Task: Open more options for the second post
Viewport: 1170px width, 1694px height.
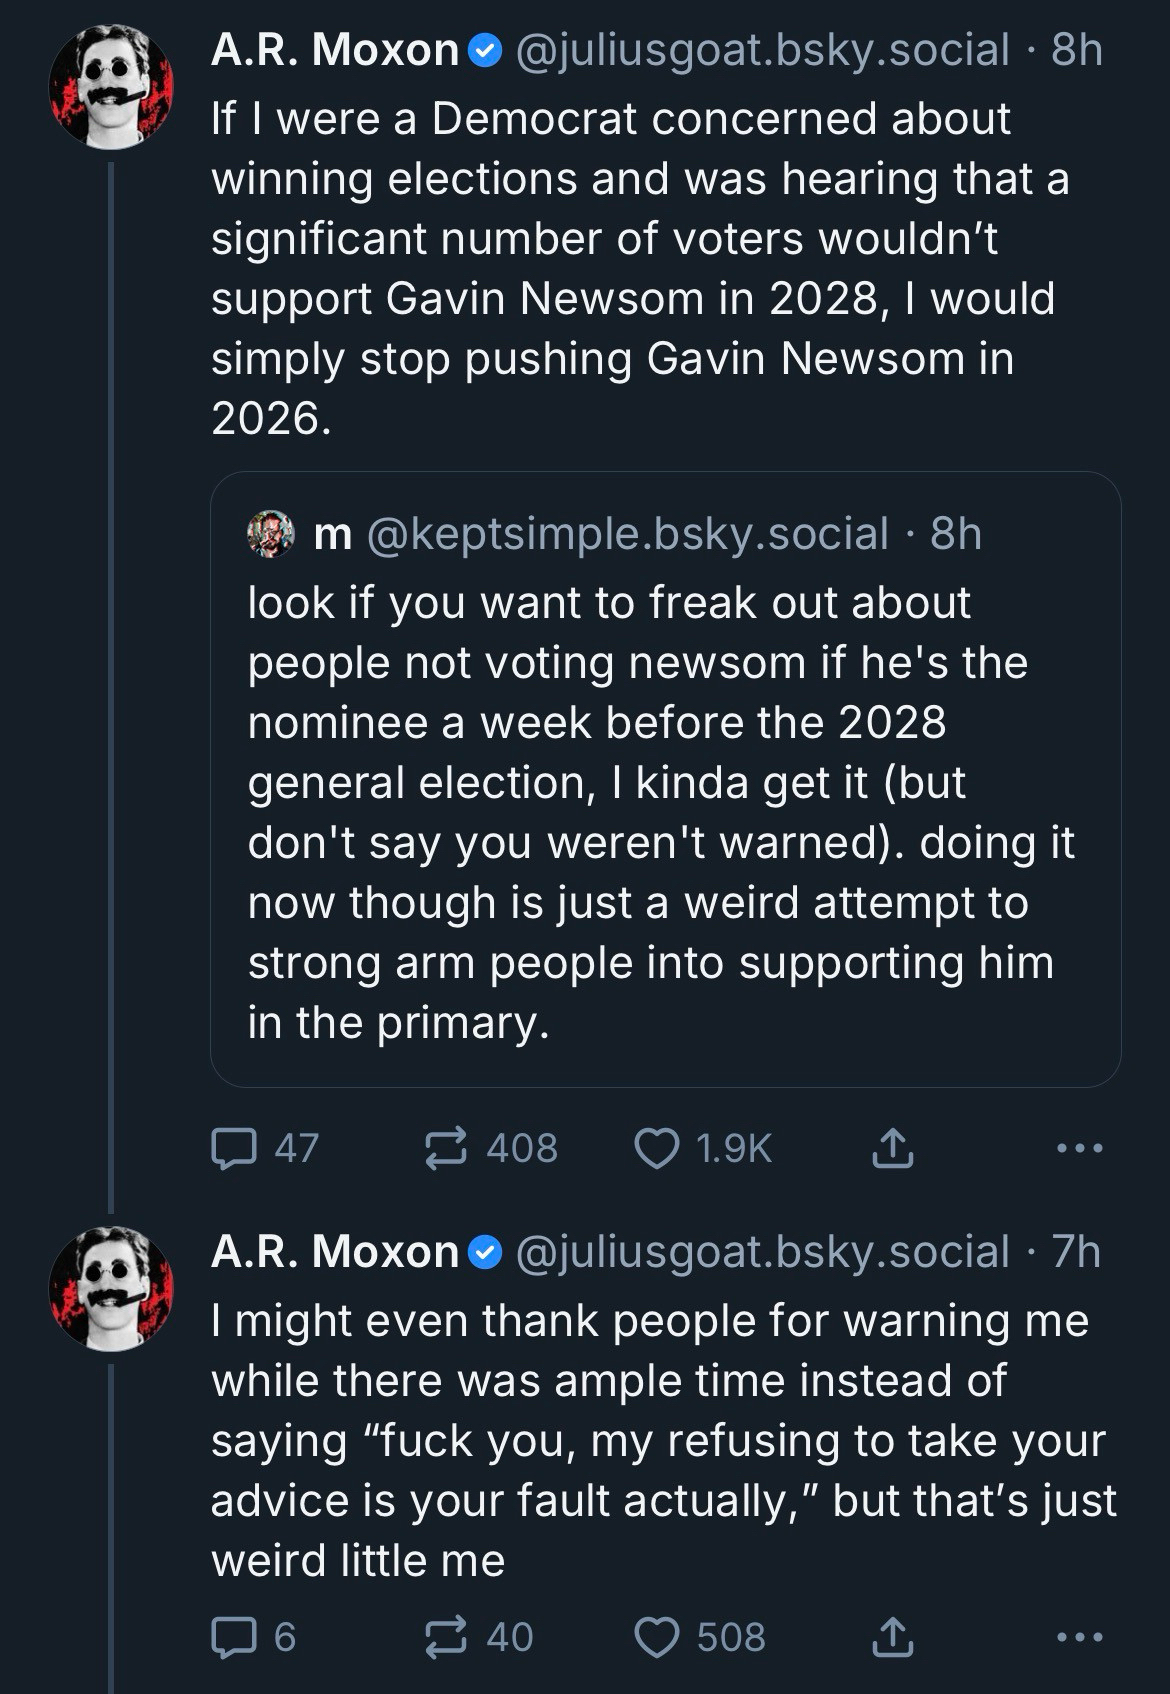Action: [x=1081, y=1637]
